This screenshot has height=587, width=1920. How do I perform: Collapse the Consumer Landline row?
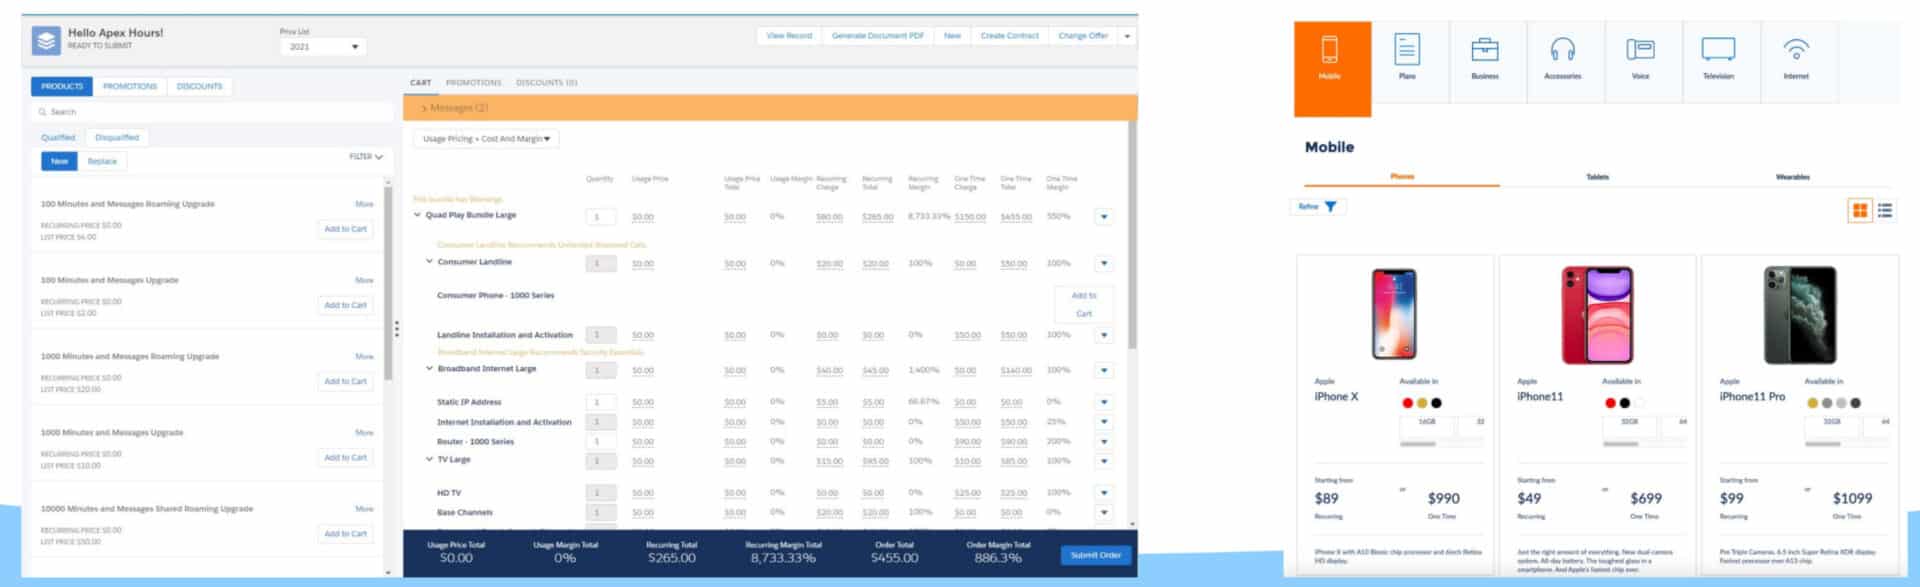[429, 262]
